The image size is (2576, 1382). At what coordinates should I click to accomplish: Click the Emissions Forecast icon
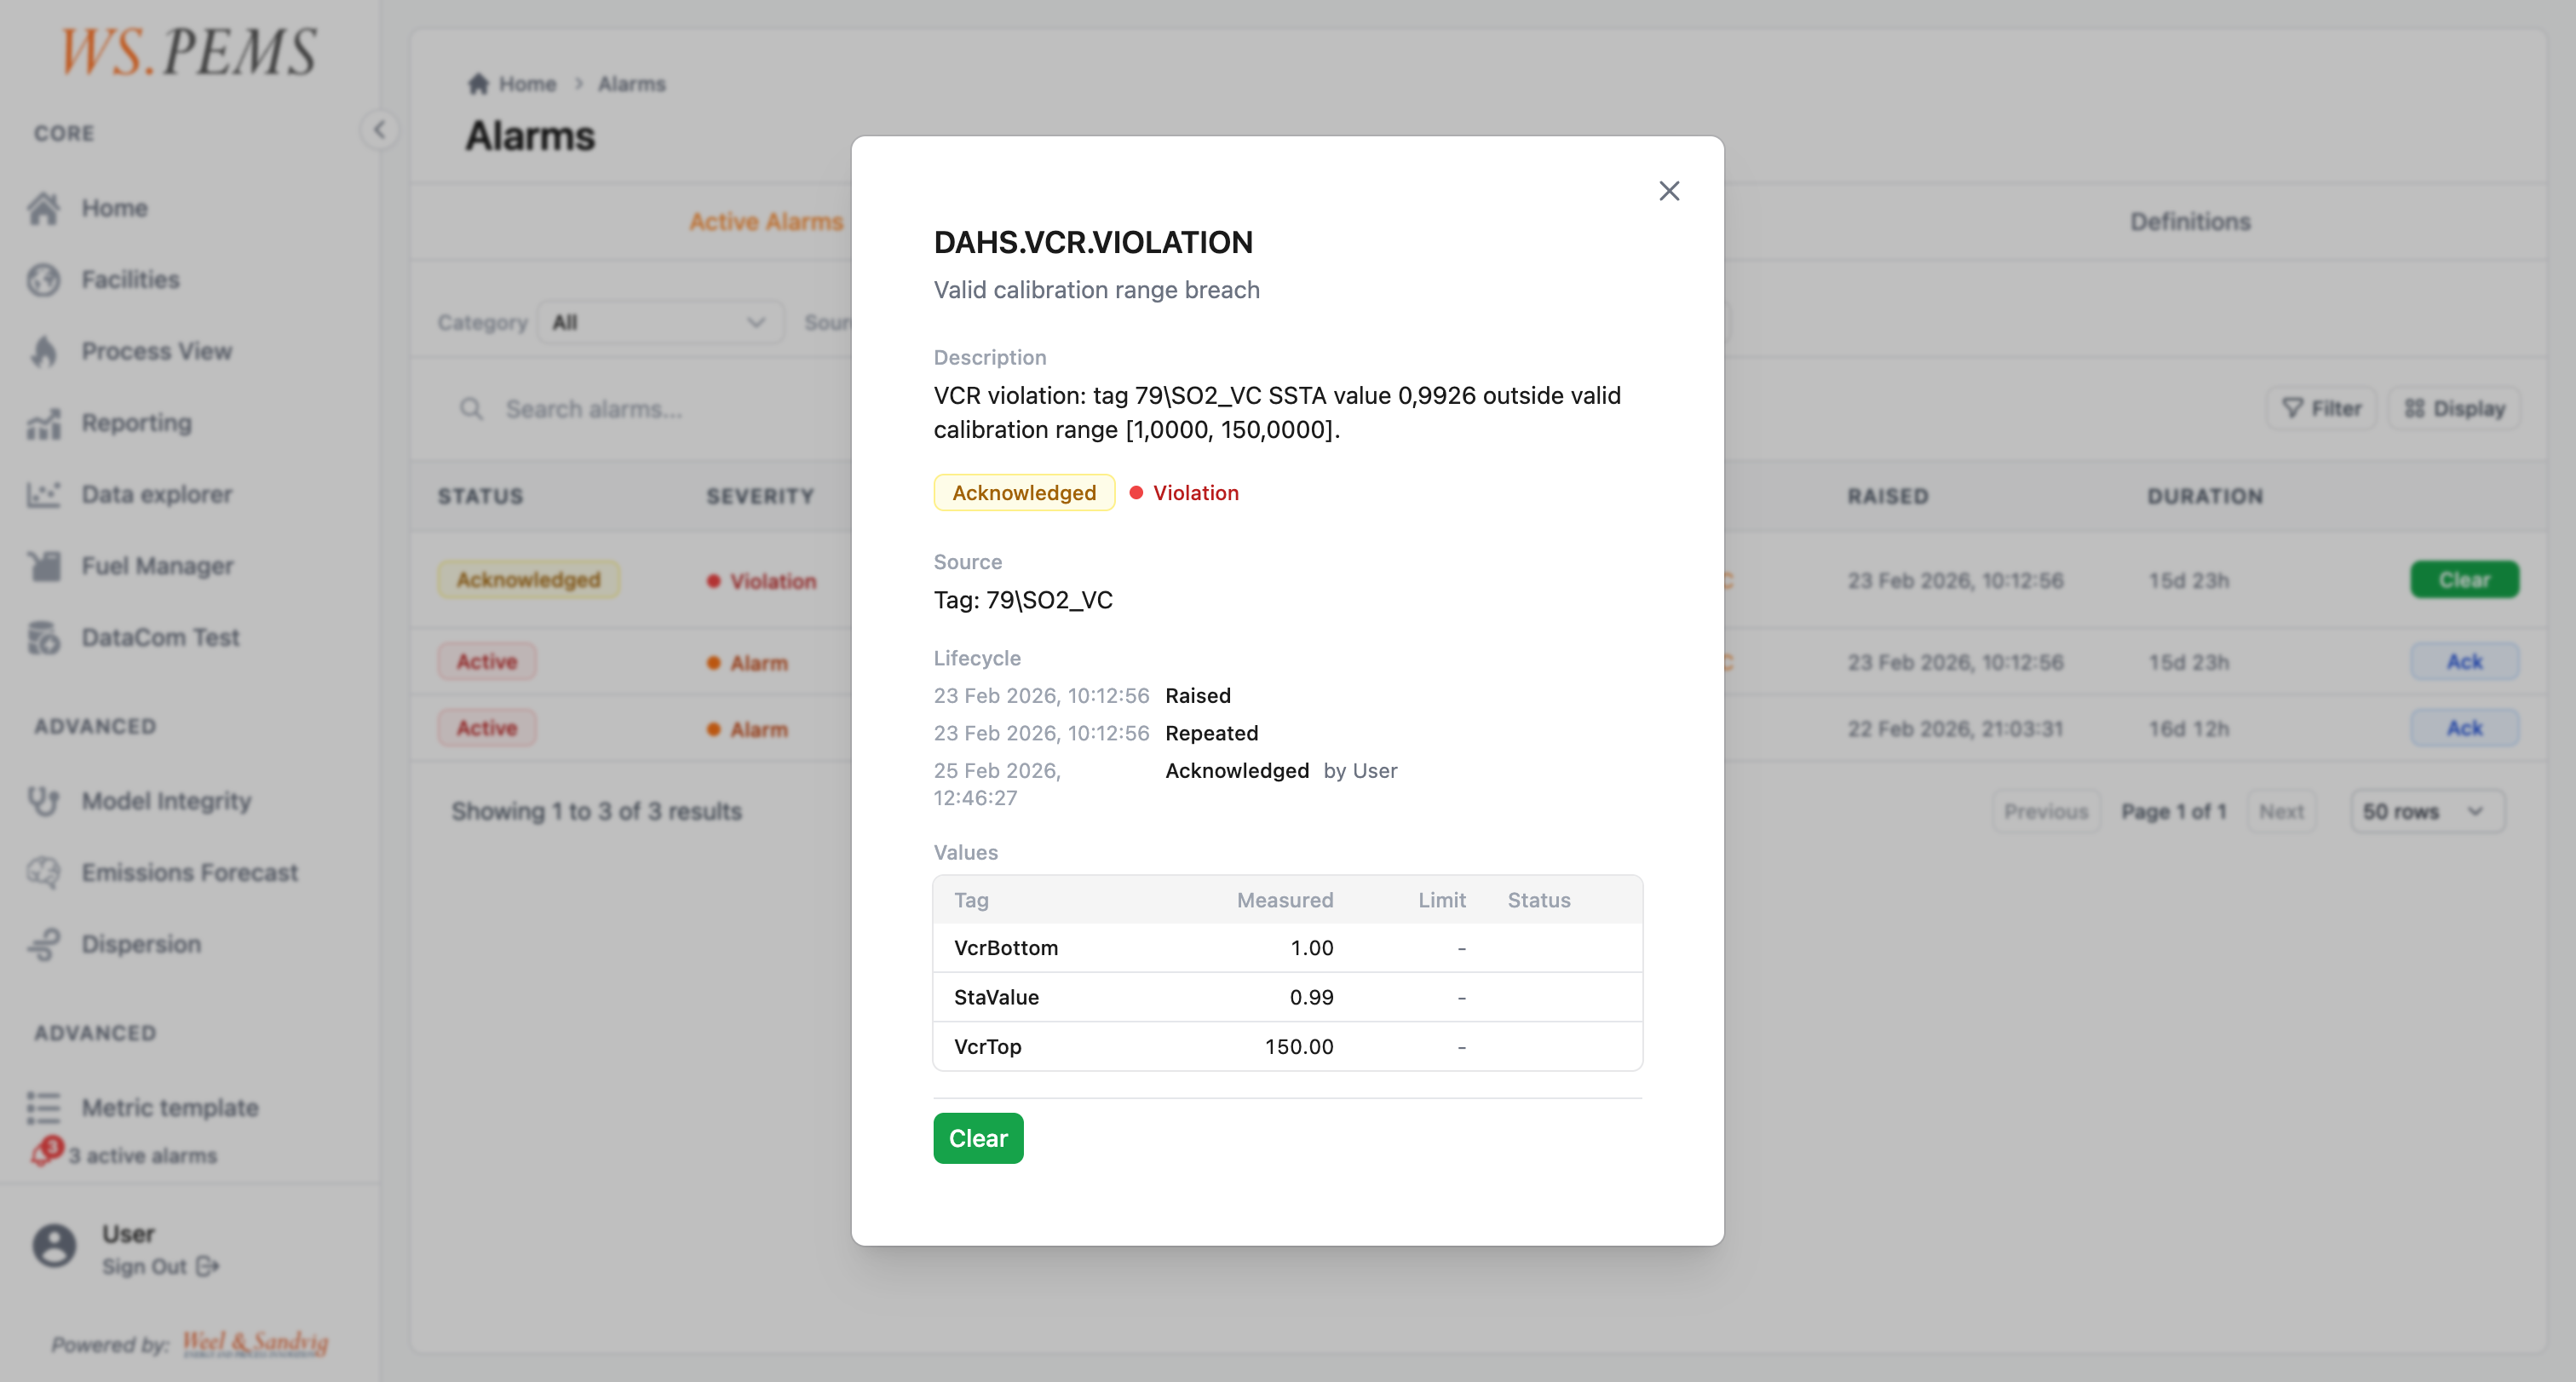(43, 873)
